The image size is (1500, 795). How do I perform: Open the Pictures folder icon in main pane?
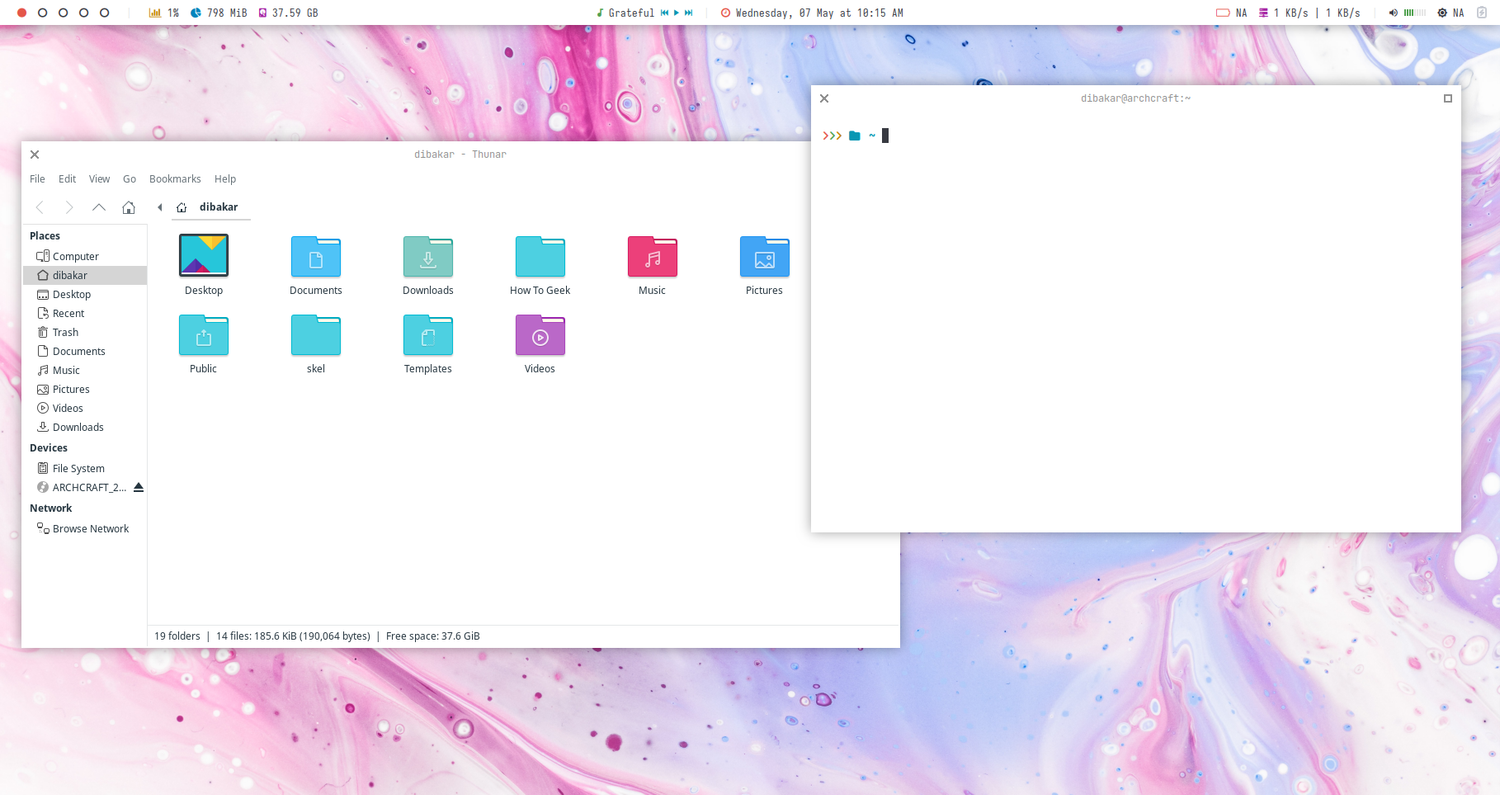point(764,256)
